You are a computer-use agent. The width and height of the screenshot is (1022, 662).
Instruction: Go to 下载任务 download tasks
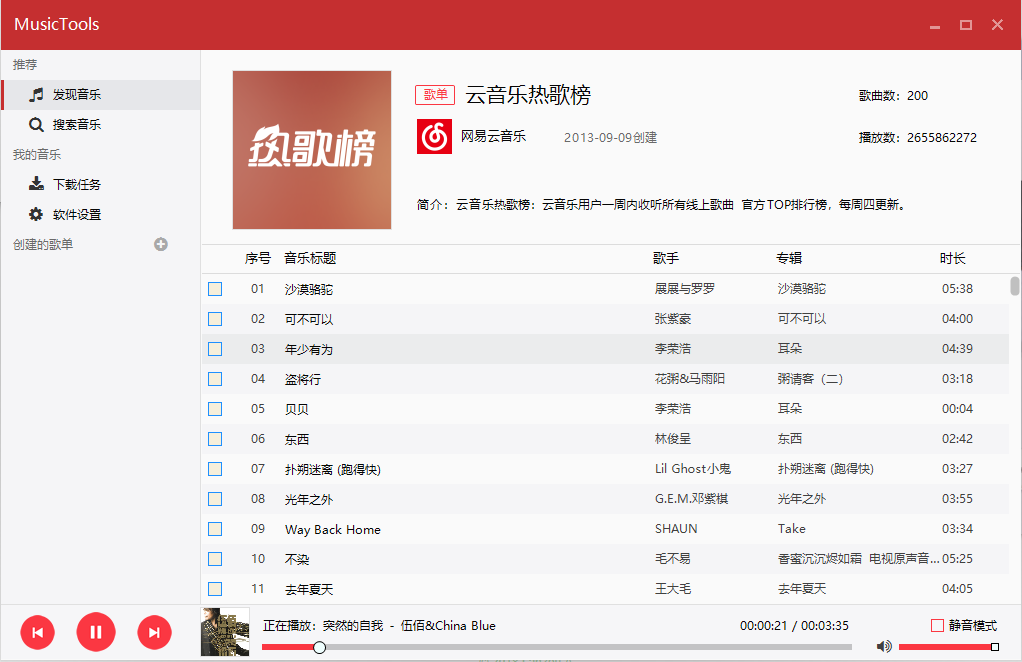[x=77, y=185]
